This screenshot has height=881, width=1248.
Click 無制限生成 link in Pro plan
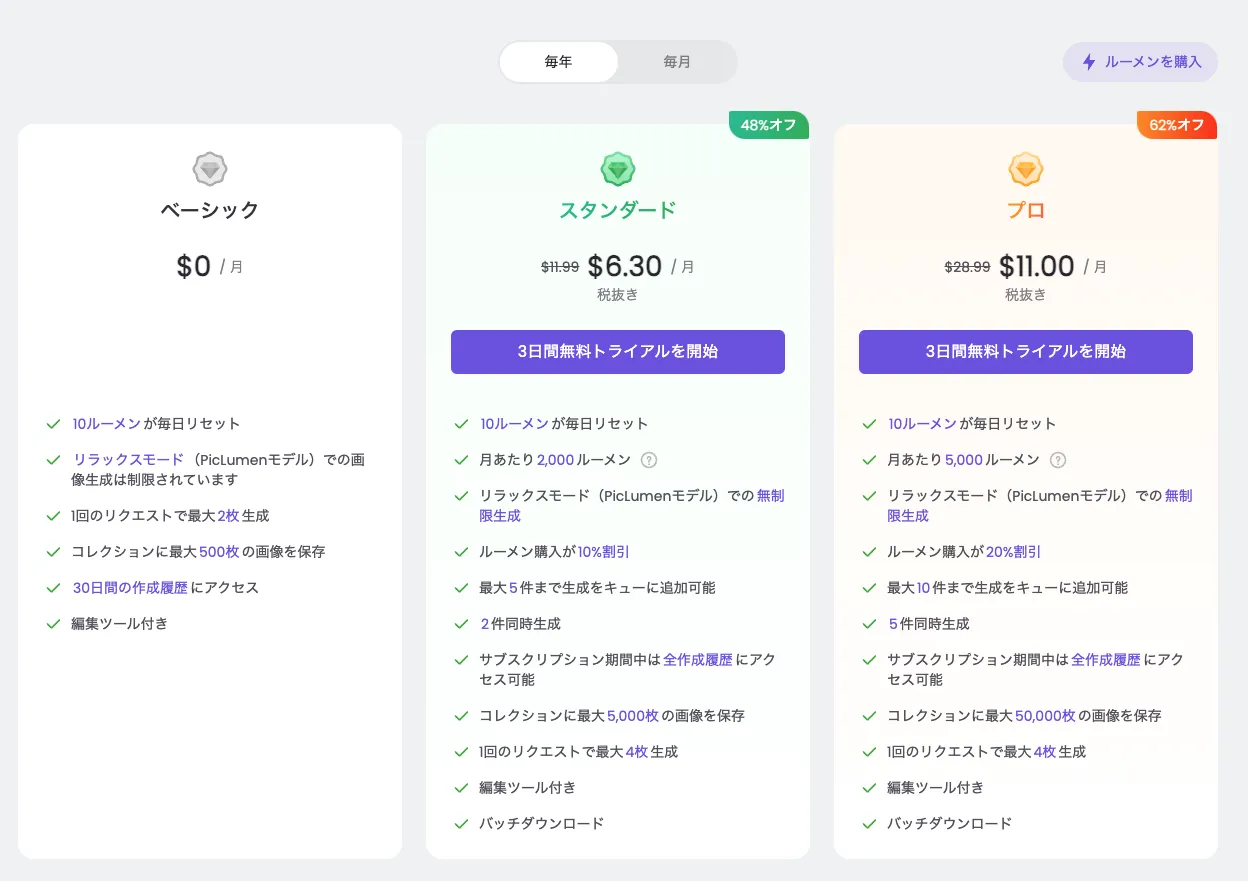pos(908,516)
